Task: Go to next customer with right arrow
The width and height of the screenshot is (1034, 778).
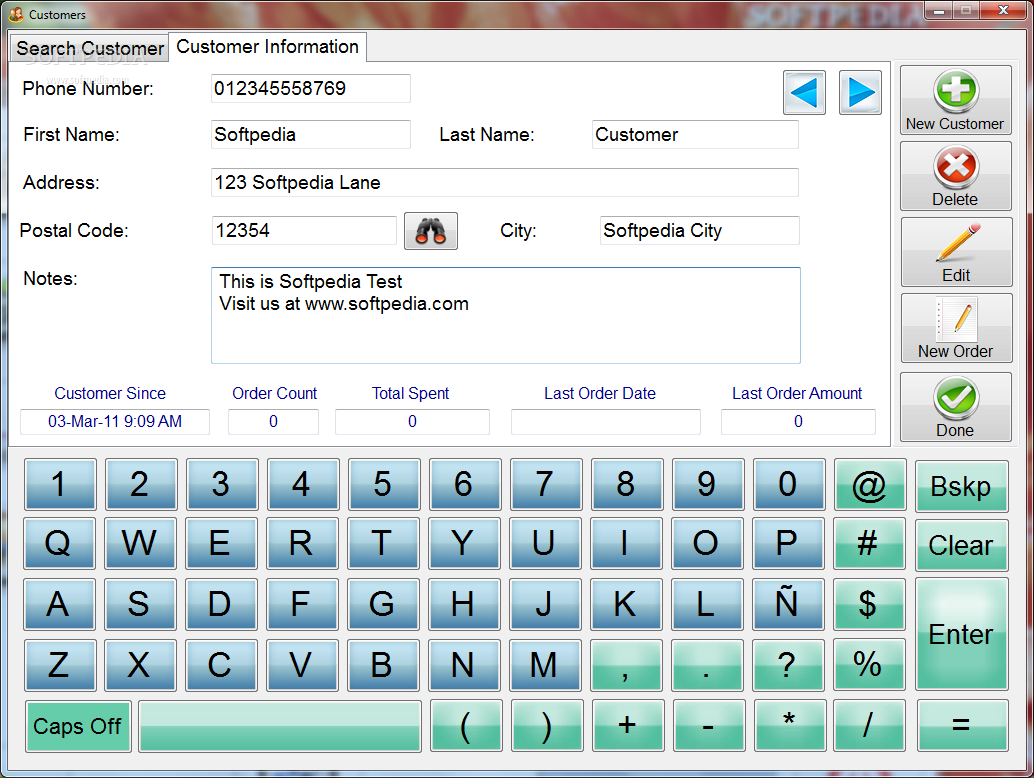Action: pyautogui.click(x=860, y=92)
